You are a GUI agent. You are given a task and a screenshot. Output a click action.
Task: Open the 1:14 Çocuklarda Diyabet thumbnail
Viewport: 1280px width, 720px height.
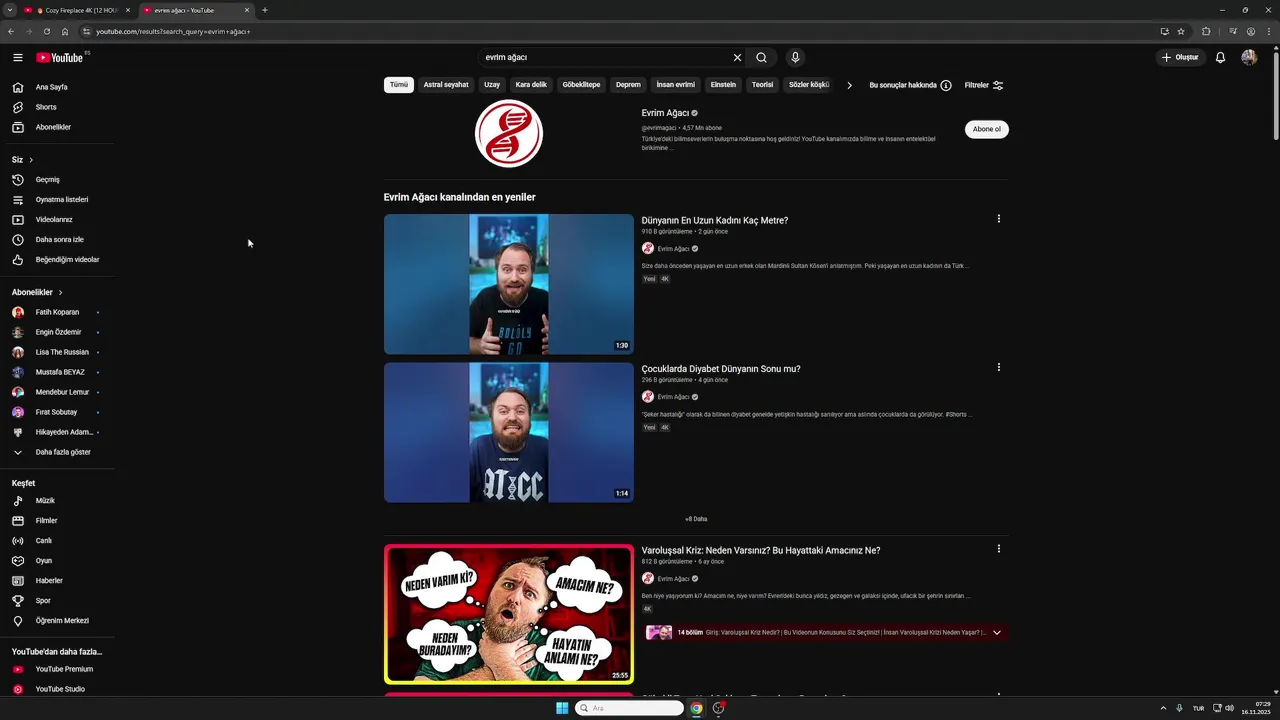point(509,432)
